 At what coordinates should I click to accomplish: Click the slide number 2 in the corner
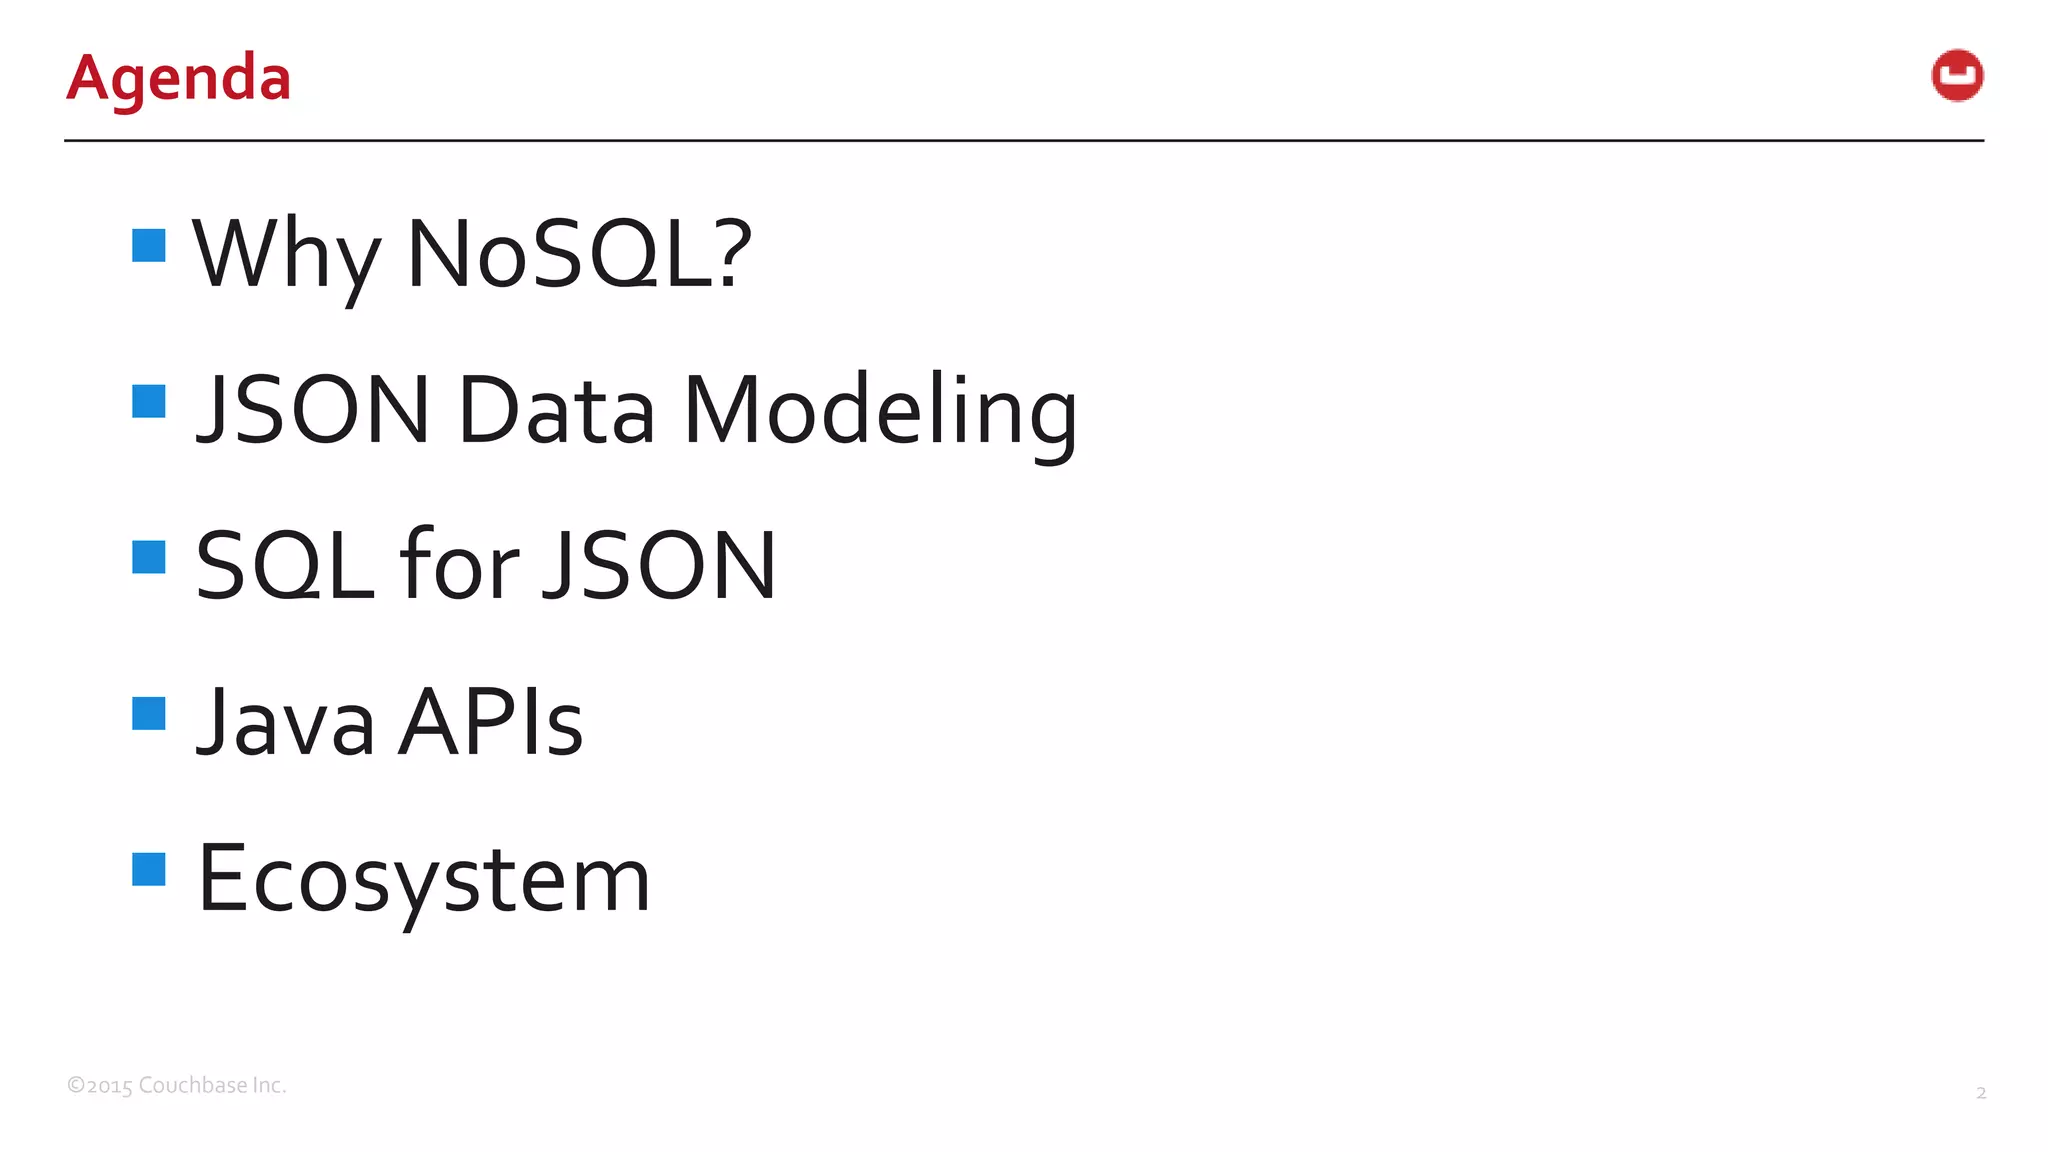coord(1981,1093)
